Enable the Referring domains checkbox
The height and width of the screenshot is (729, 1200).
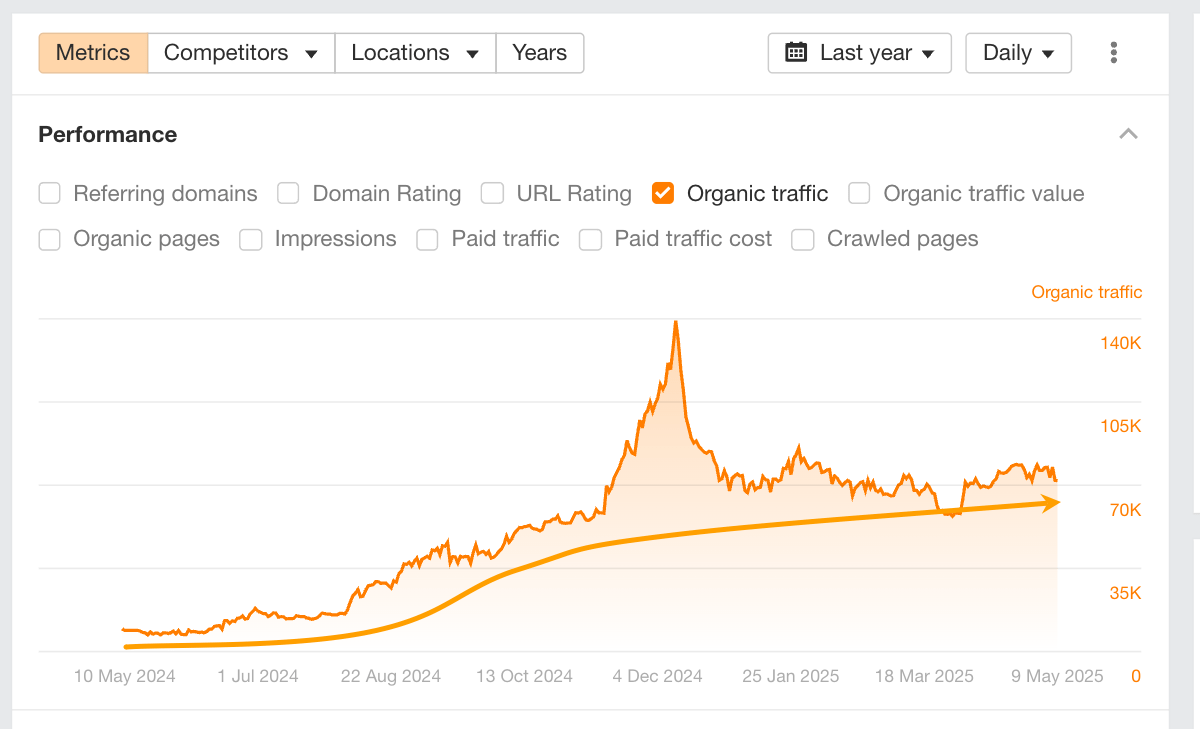[x=49, y=193]
